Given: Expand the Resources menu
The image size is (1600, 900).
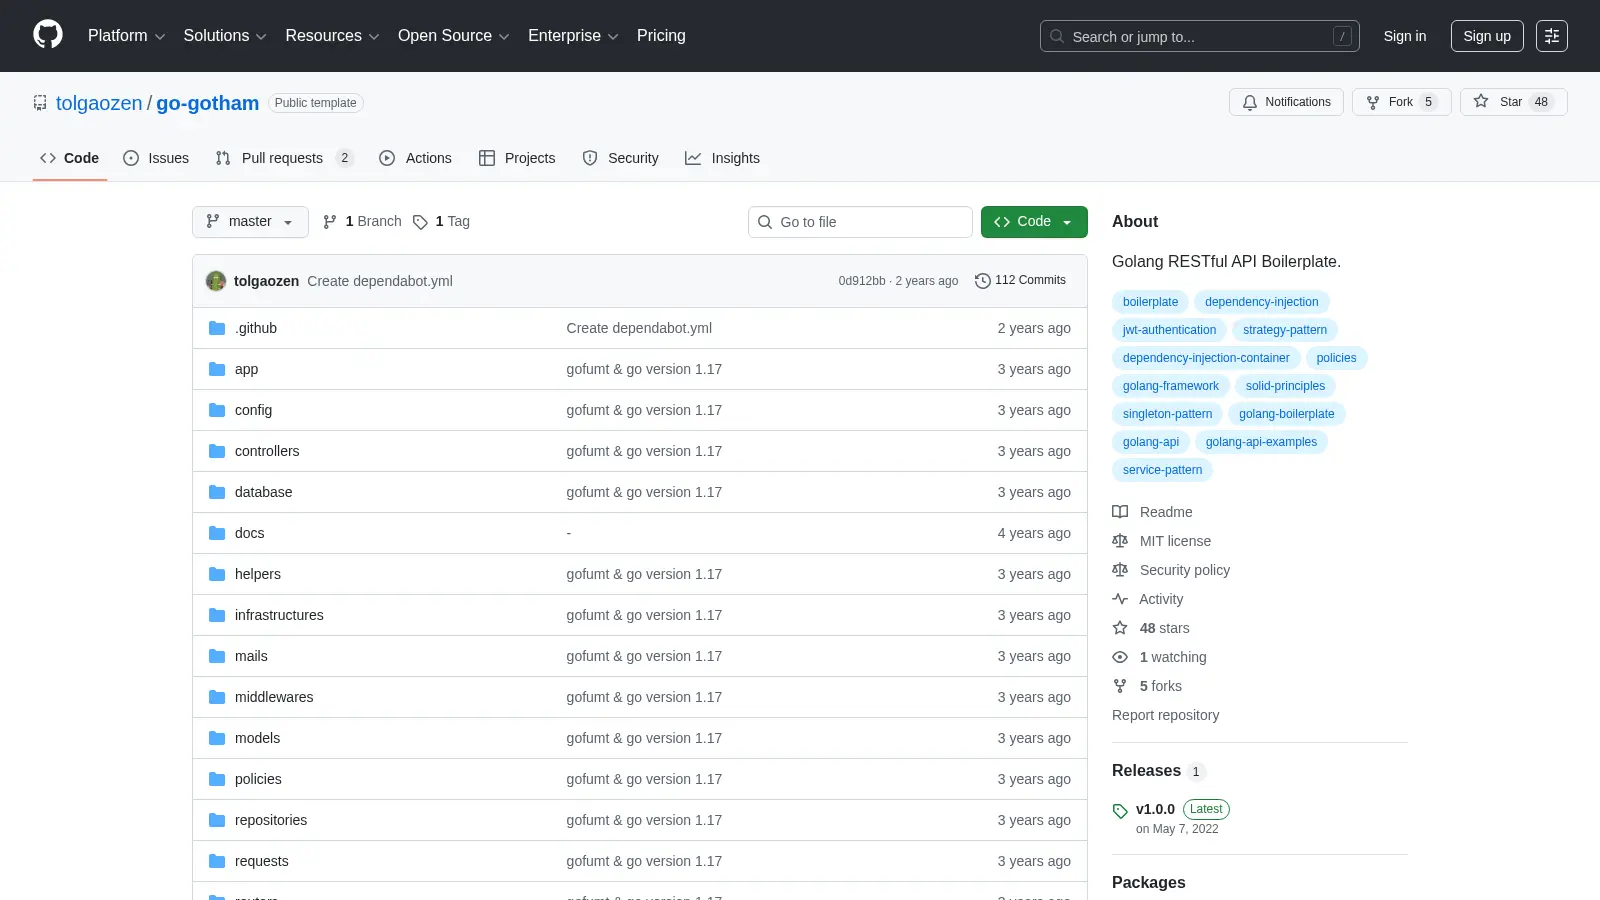Looking at the screenshot, I should pos(332,36).
